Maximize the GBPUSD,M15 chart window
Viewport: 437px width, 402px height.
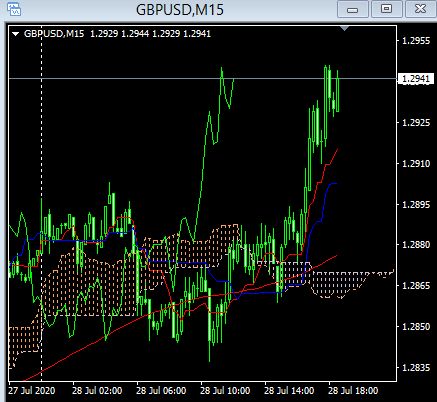pyautogui.click(x=386, y=9)
